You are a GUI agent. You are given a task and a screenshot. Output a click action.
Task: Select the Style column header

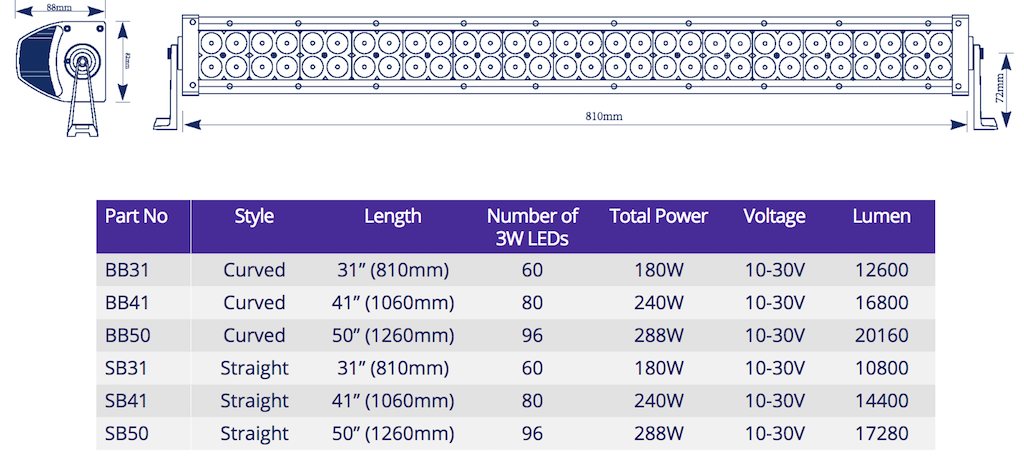pyautogui.click(x=254, y=216)
